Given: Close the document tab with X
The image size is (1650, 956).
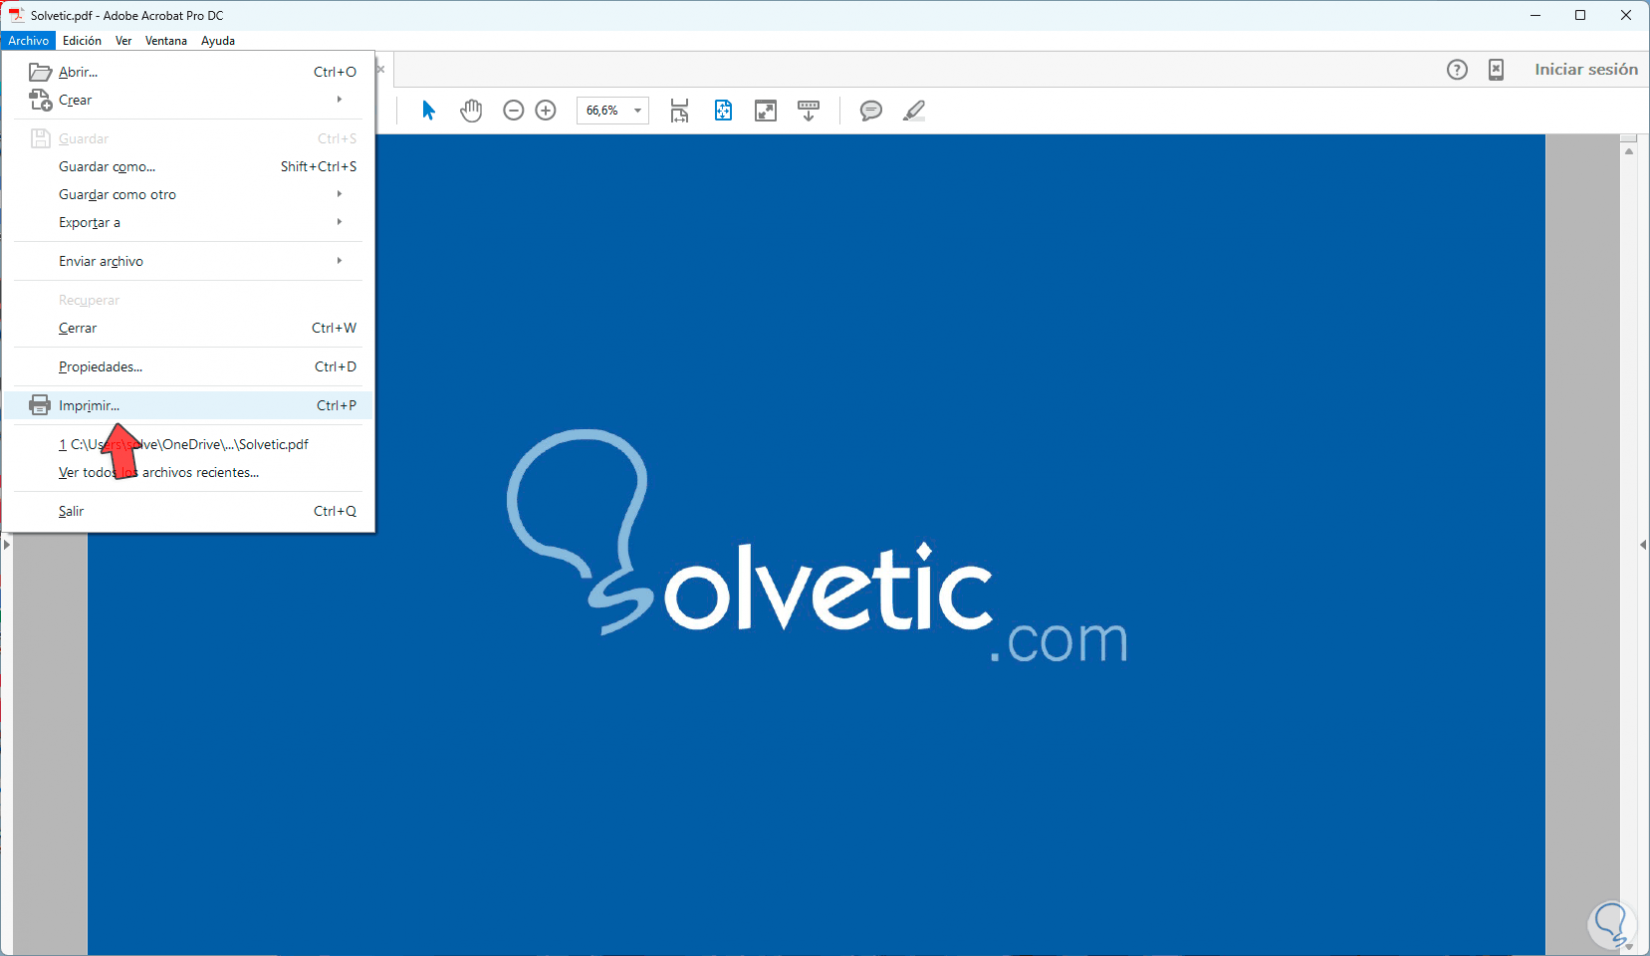Looking at the screenshot, I should coord(380,69).
